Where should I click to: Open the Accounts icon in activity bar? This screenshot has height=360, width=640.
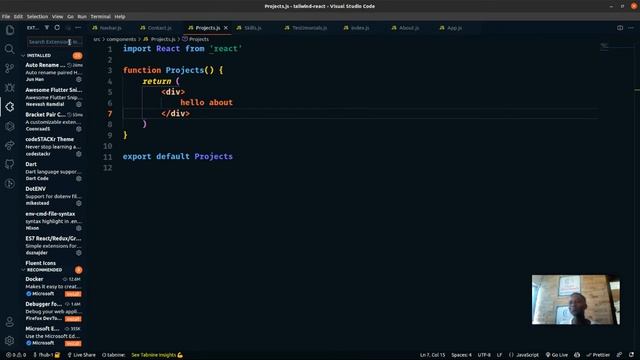(x=10, y=322)
